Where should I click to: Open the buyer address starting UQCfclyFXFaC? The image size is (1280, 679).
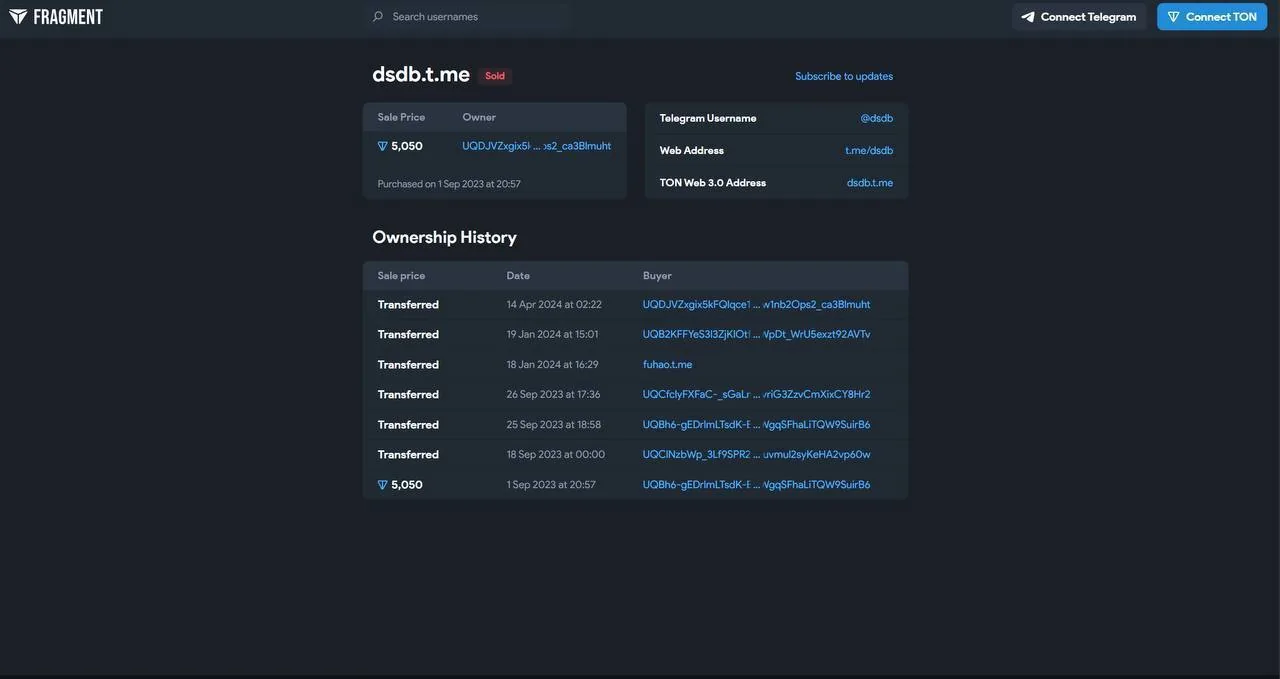[x=757, y=395]
